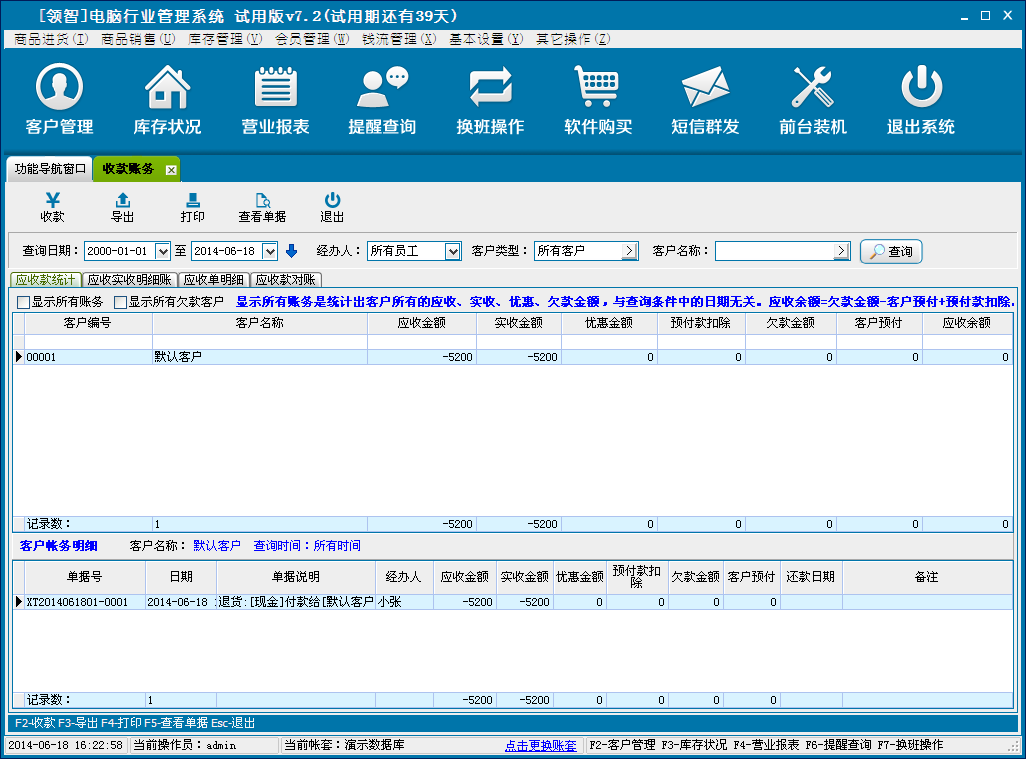Enable the 显示所有账务 checkbox
The image size is (1026, 759).
(23, 302)
